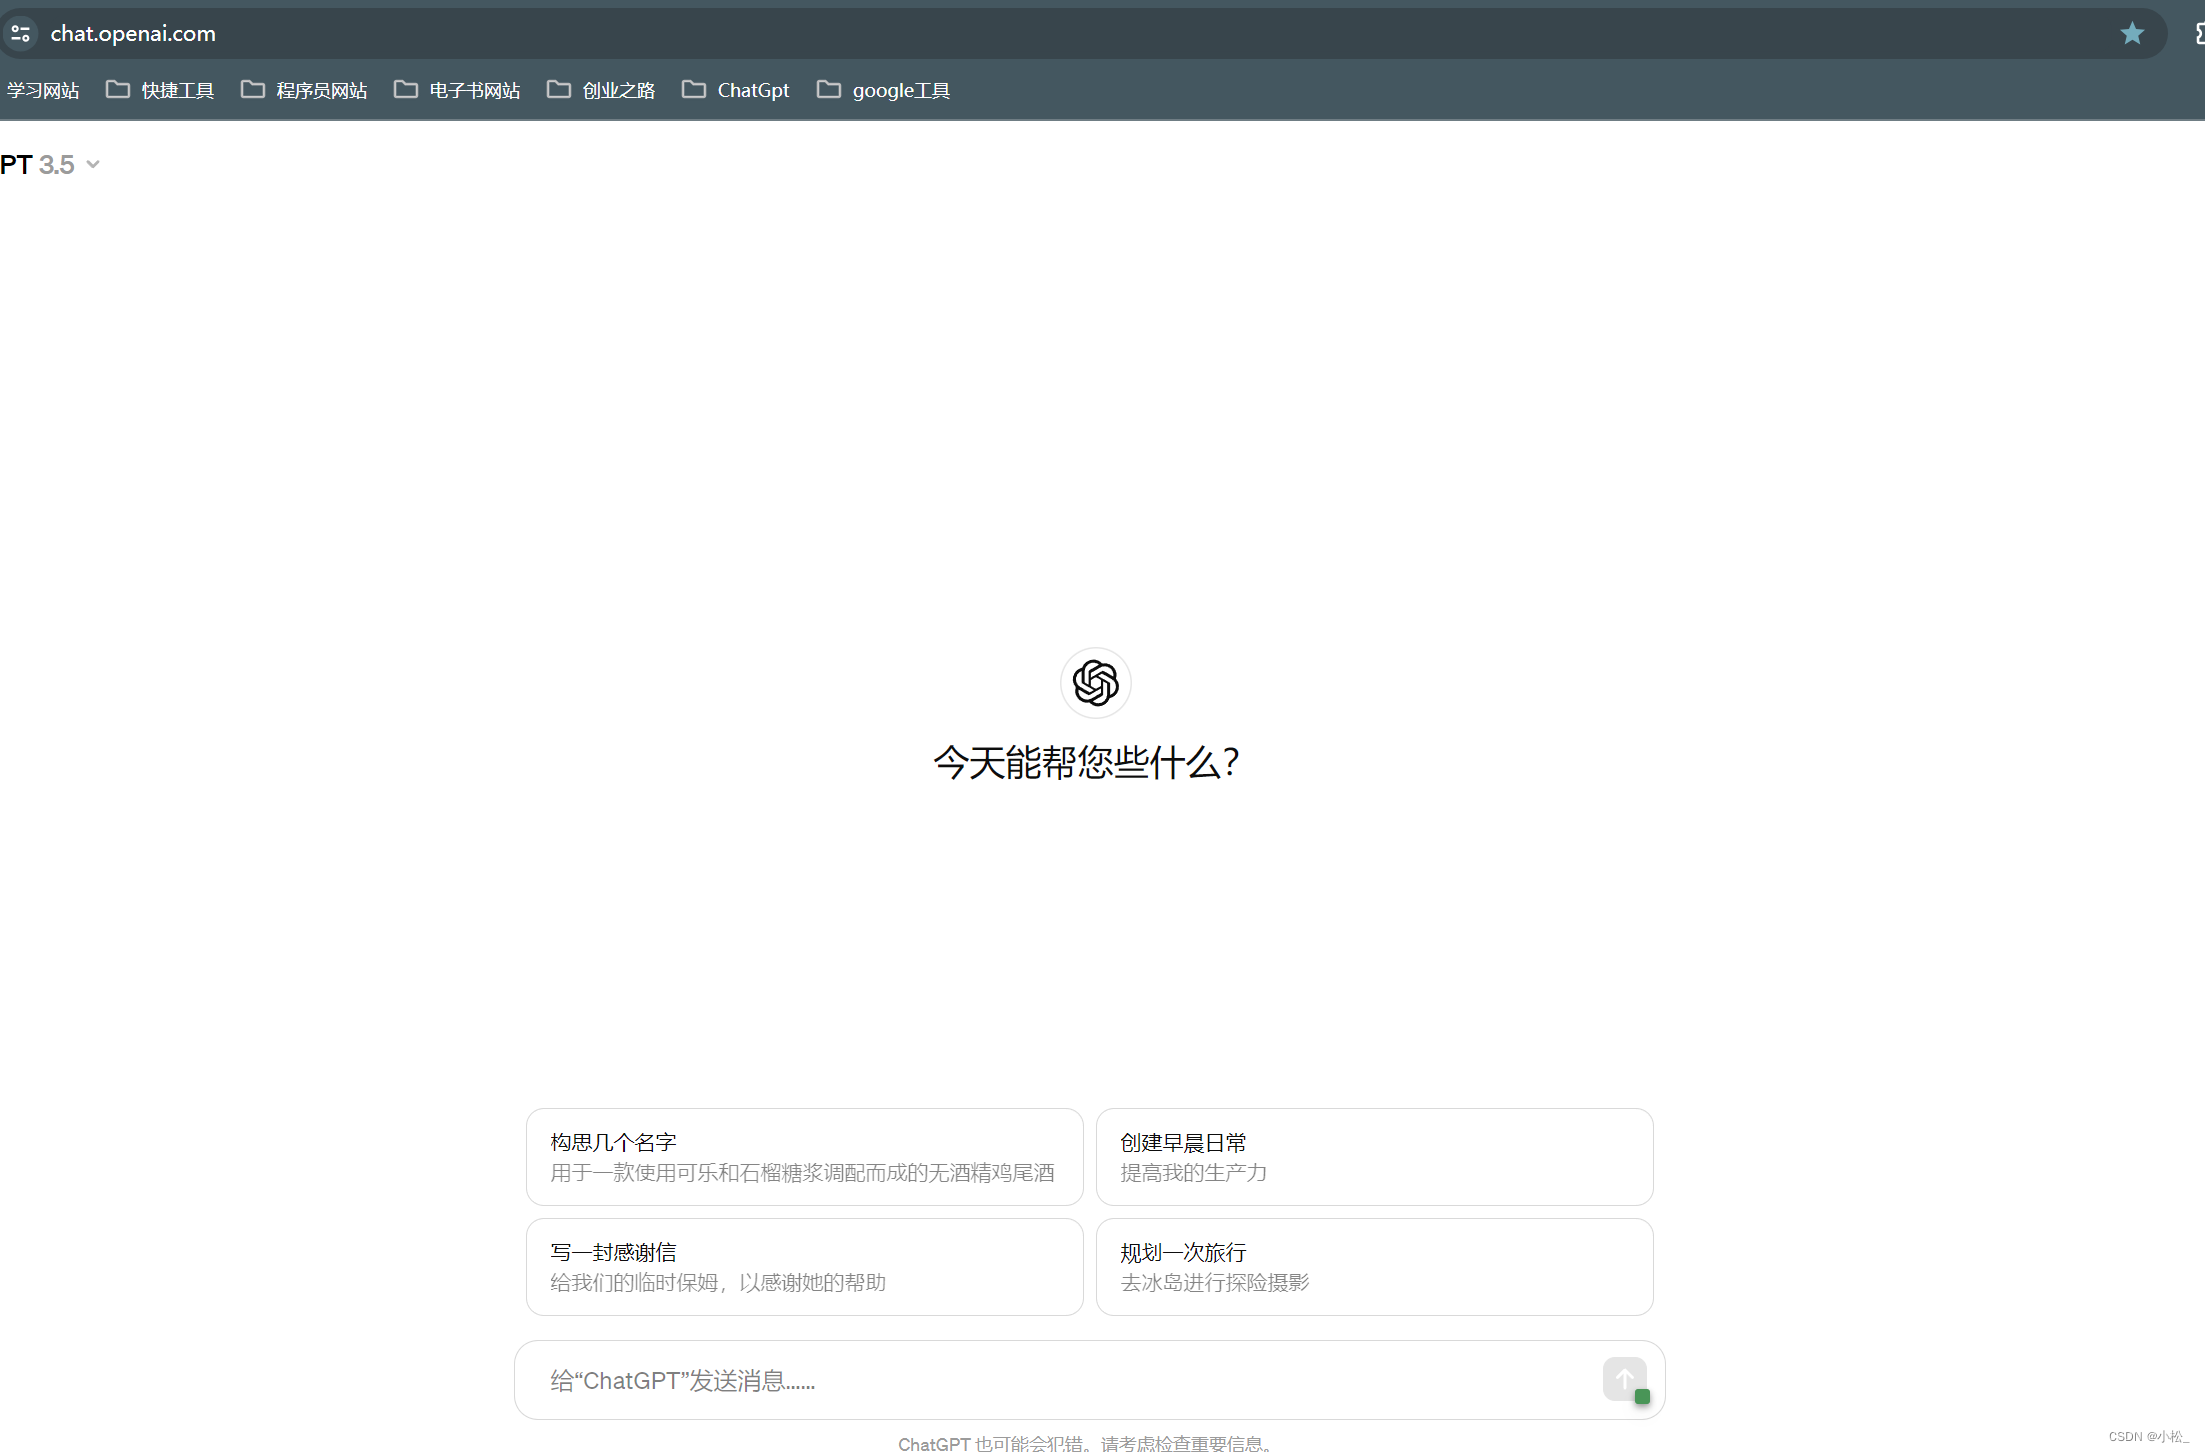Open the 程序员网站 bookmark folder

pos(305,90)
